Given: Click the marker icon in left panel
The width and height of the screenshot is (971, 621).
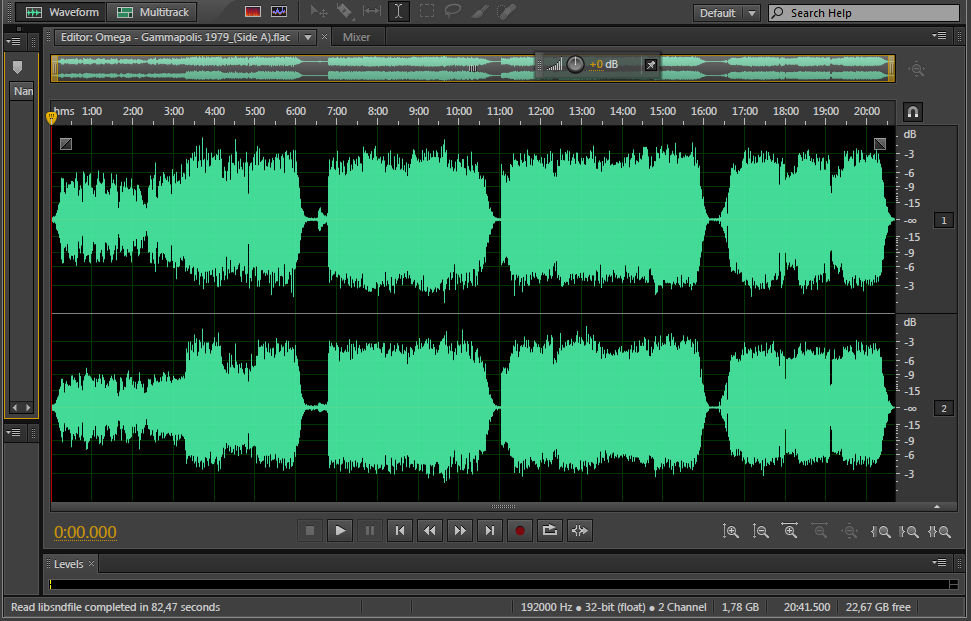Looking at the screenshot, I should pos(17,67).
